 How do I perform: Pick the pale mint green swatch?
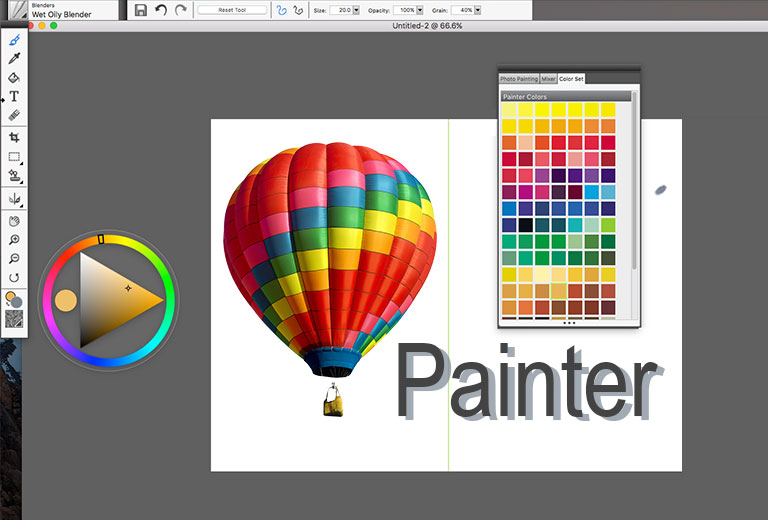tap(591, 225)
